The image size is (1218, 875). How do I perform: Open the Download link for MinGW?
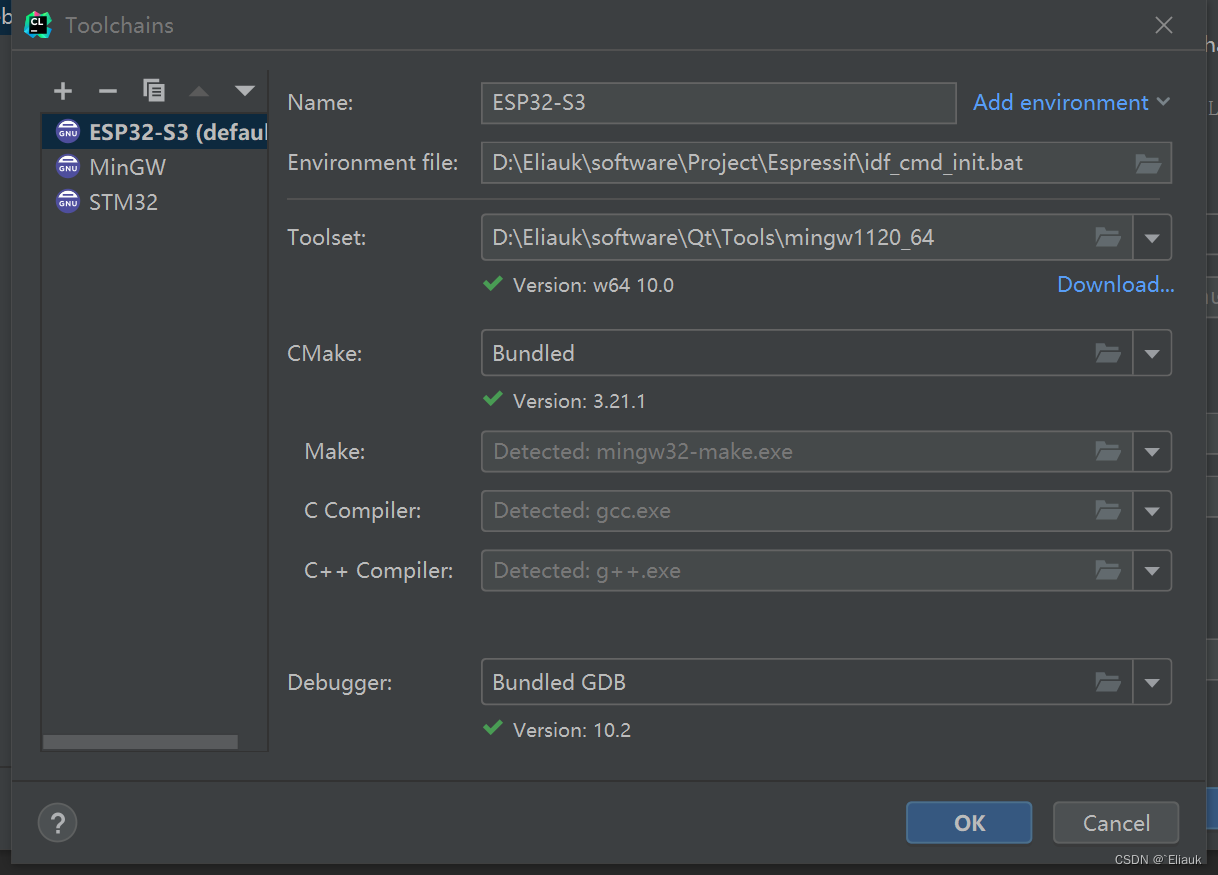point(1114,284)
